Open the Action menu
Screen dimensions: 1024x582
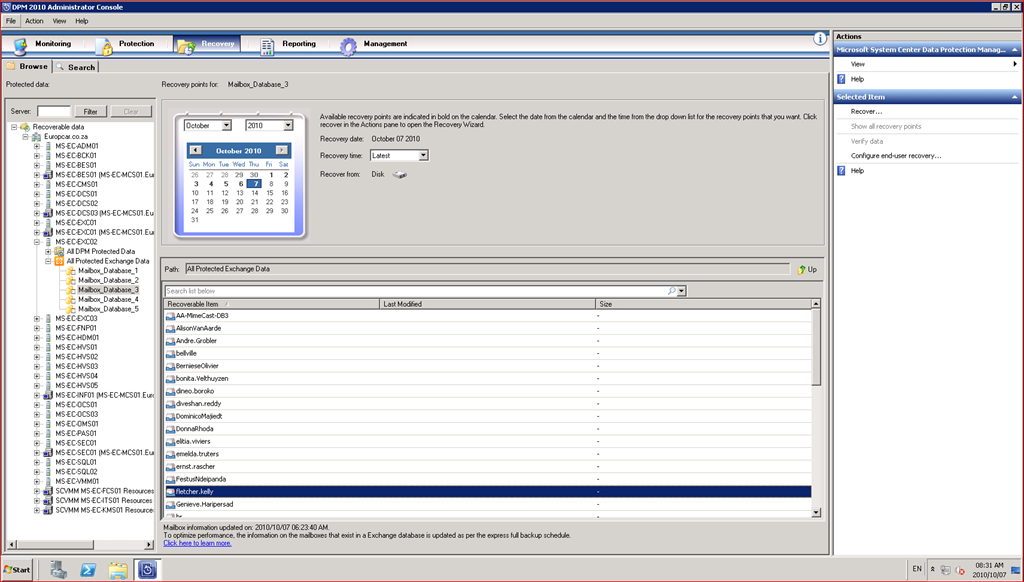[x=34, y=20]
